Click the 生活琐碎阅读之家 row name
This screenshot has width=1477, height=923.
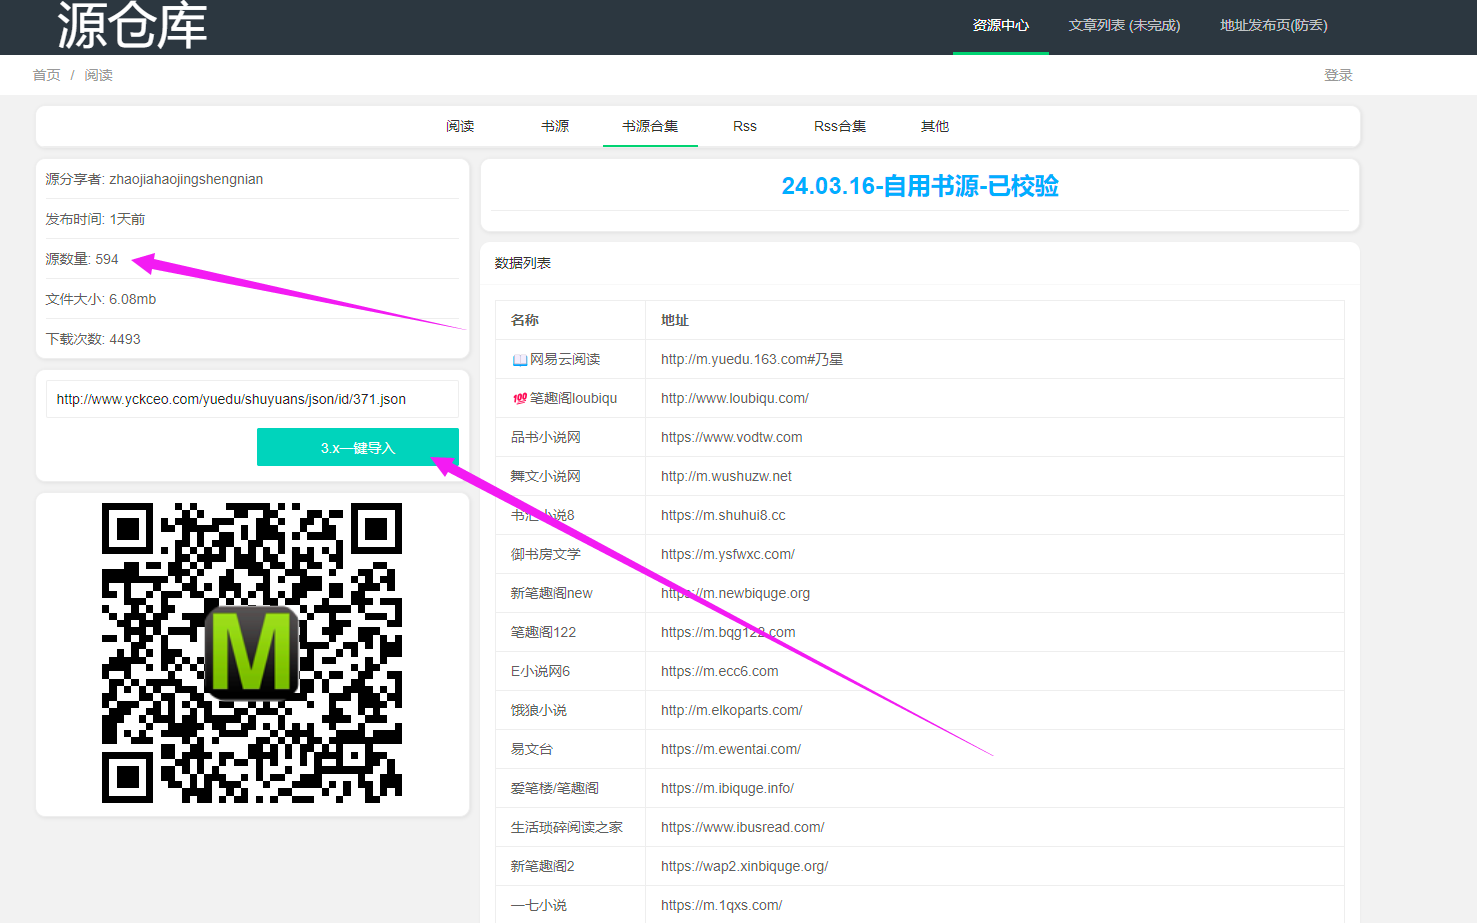[x=566, y=827]
